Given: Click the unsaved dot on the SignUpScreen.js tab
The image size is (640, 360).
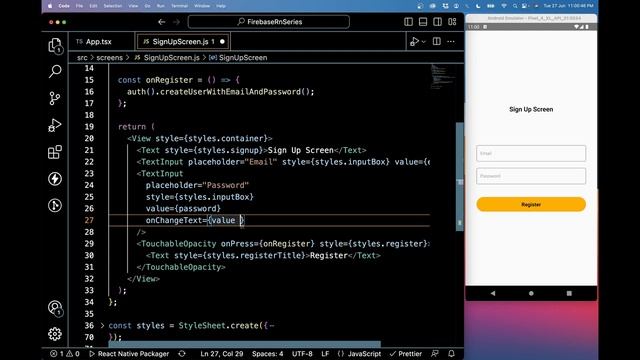Looking at the screenshot, I should [222, 42].
